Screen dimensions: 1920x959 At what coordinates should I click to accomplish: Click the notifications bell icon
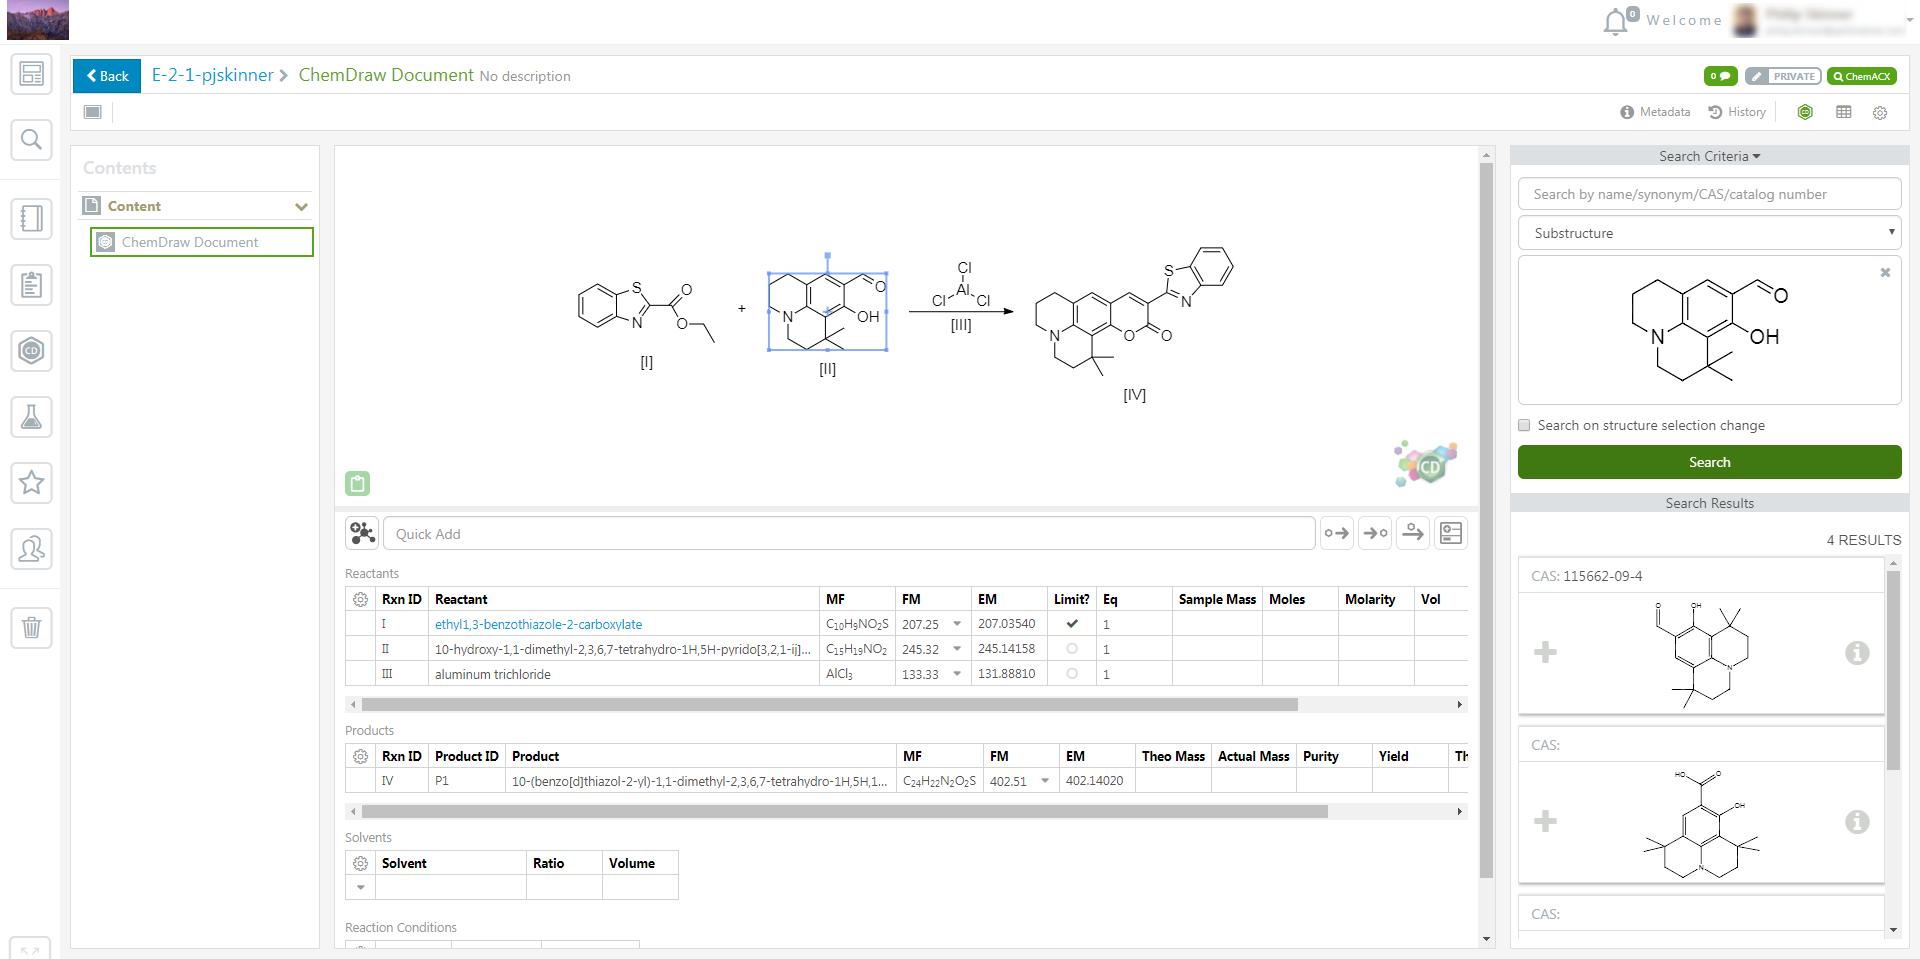point(1614,22)
